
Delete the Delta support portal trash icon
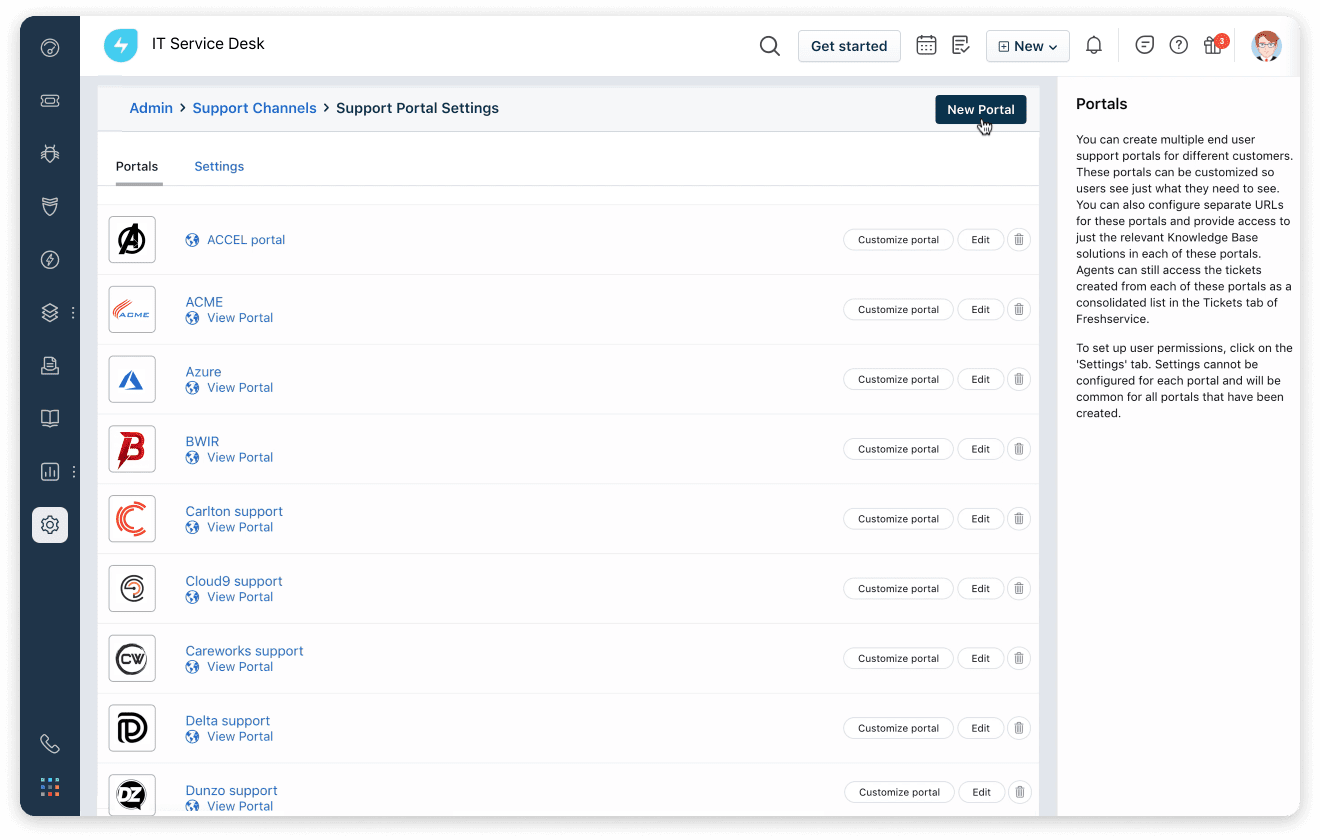point(1019,728)
